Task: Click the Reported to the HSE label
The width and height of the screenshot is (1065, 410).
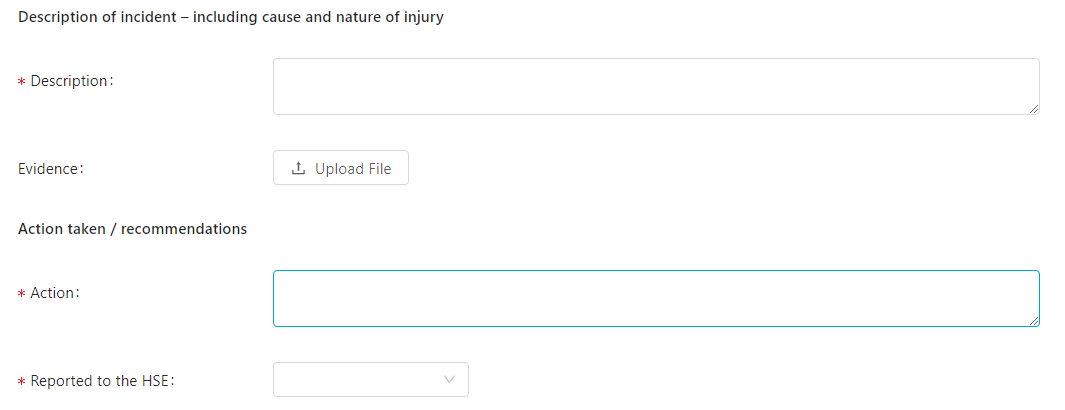Action: 103,381
